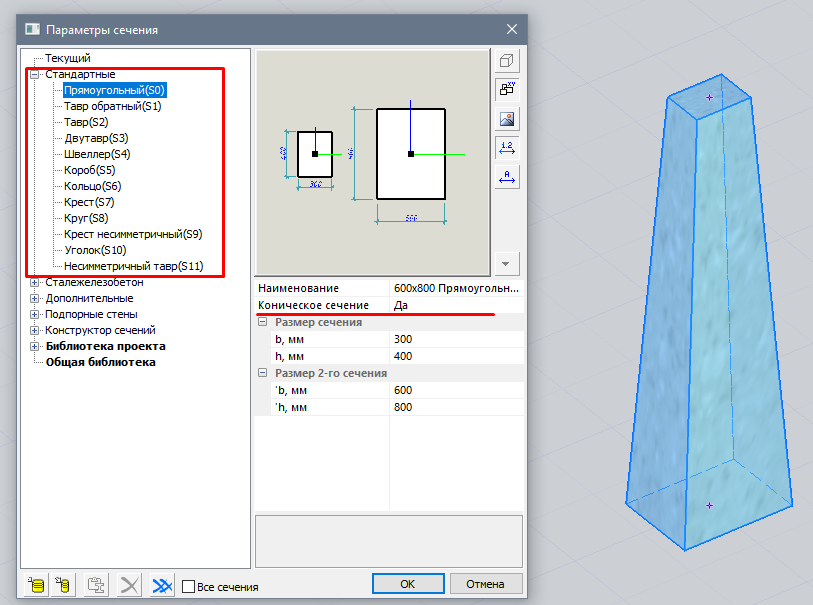Screen dimensions: 813x605
Task: Open the dropdown arrow below preview toolbar
Action: 506,264
